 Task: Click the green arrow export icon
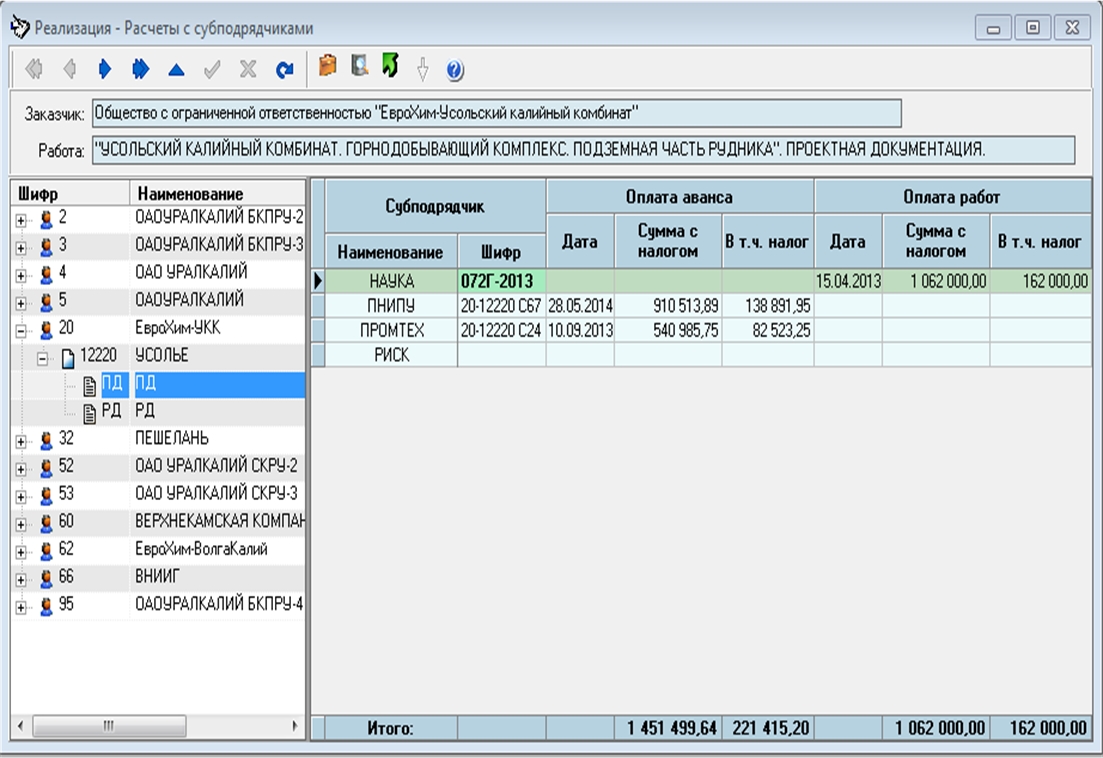(x=390, y=65)
